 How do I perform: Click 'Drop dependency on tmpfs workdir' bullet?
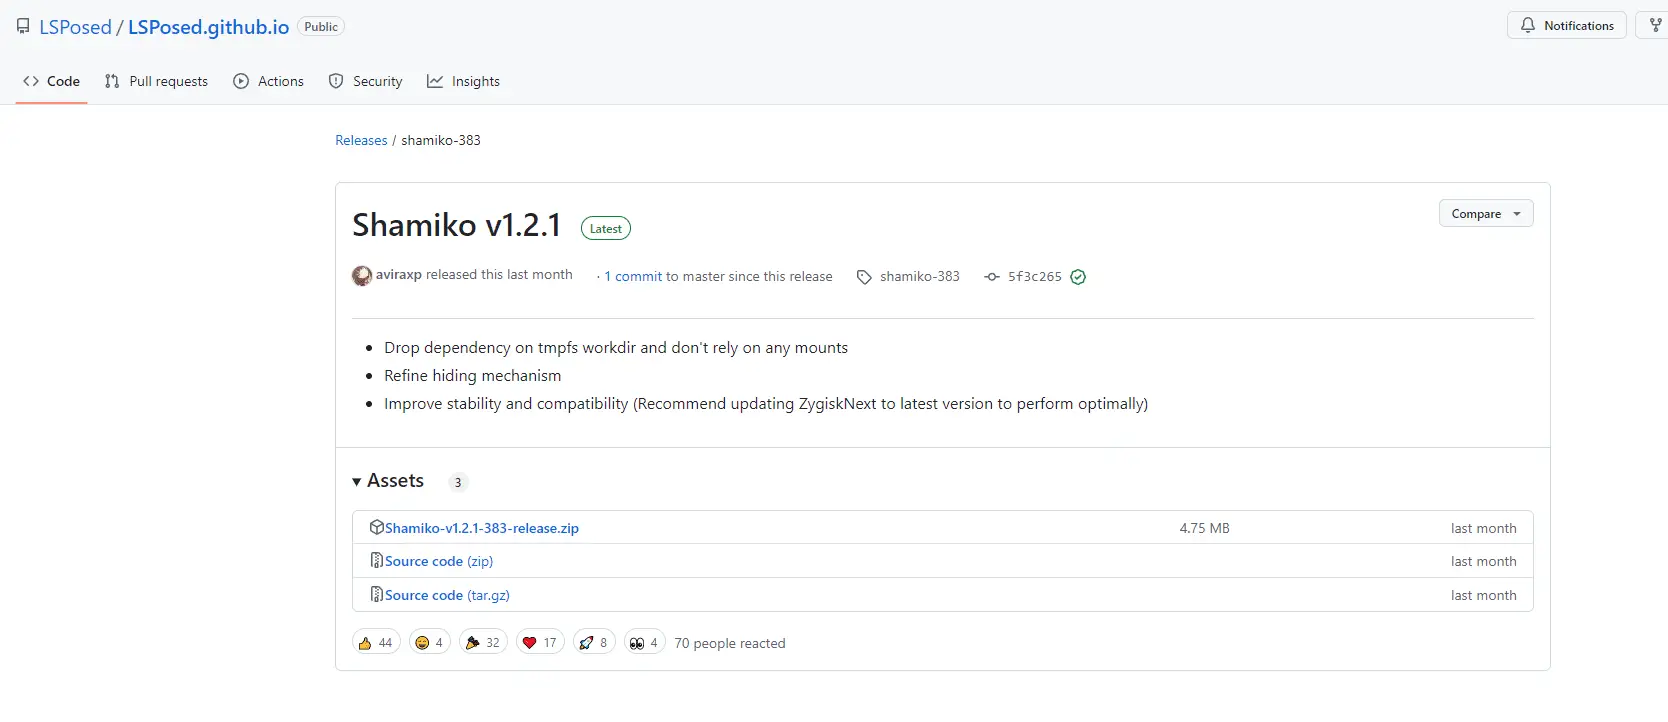[x=616, y=348]
